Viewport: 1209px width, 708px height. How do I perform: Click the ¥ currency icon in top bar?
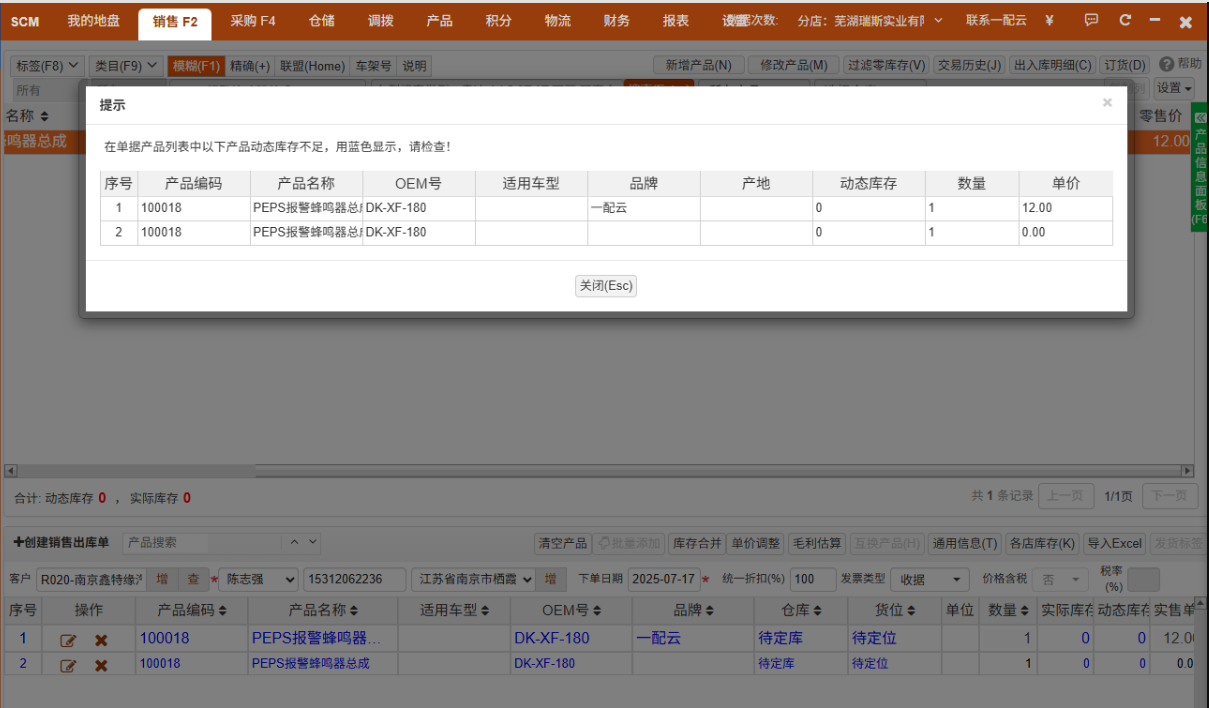(1049, 21)
